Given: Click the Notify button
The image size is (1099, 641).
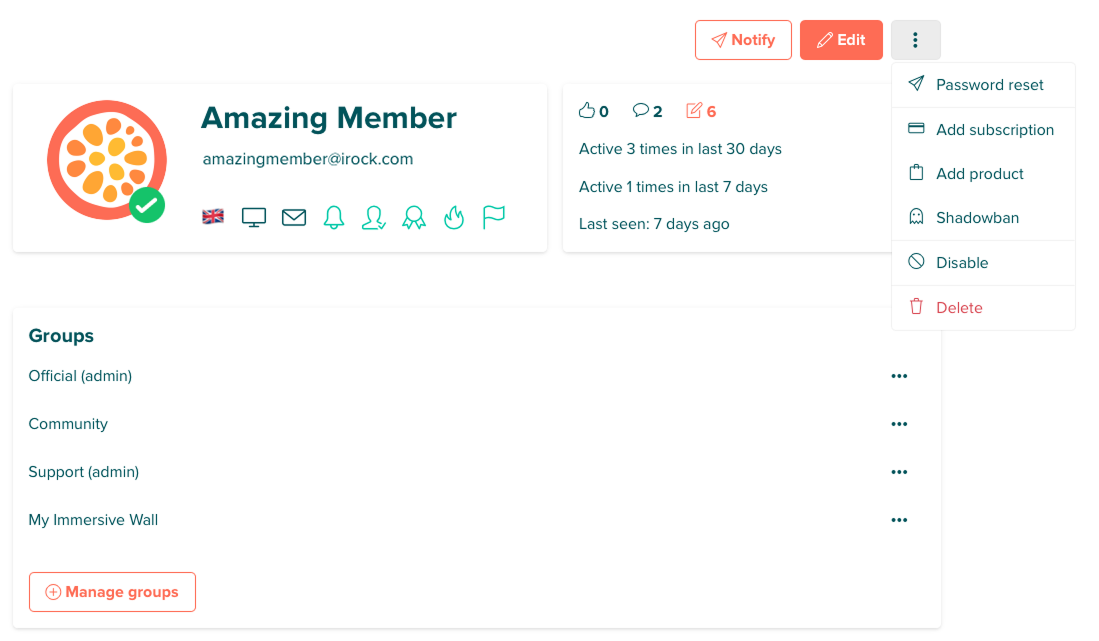Looking at the screenshot, I should [x=743, y=39].
